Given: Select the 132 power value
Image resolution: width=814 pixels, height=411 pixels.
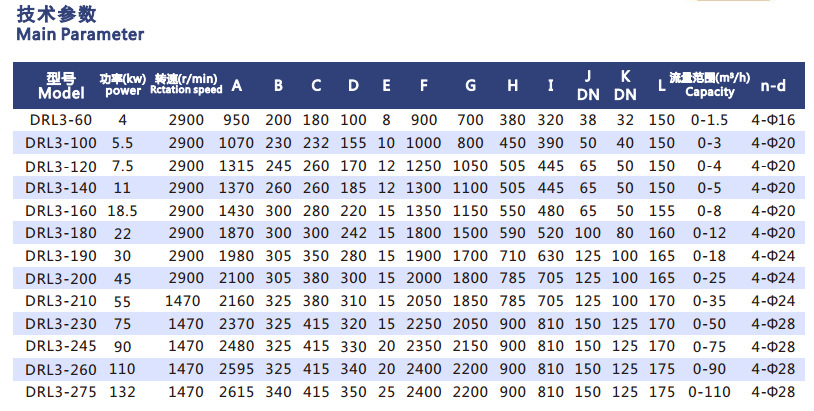Looking at the screenshot, I should pos(123,391).
